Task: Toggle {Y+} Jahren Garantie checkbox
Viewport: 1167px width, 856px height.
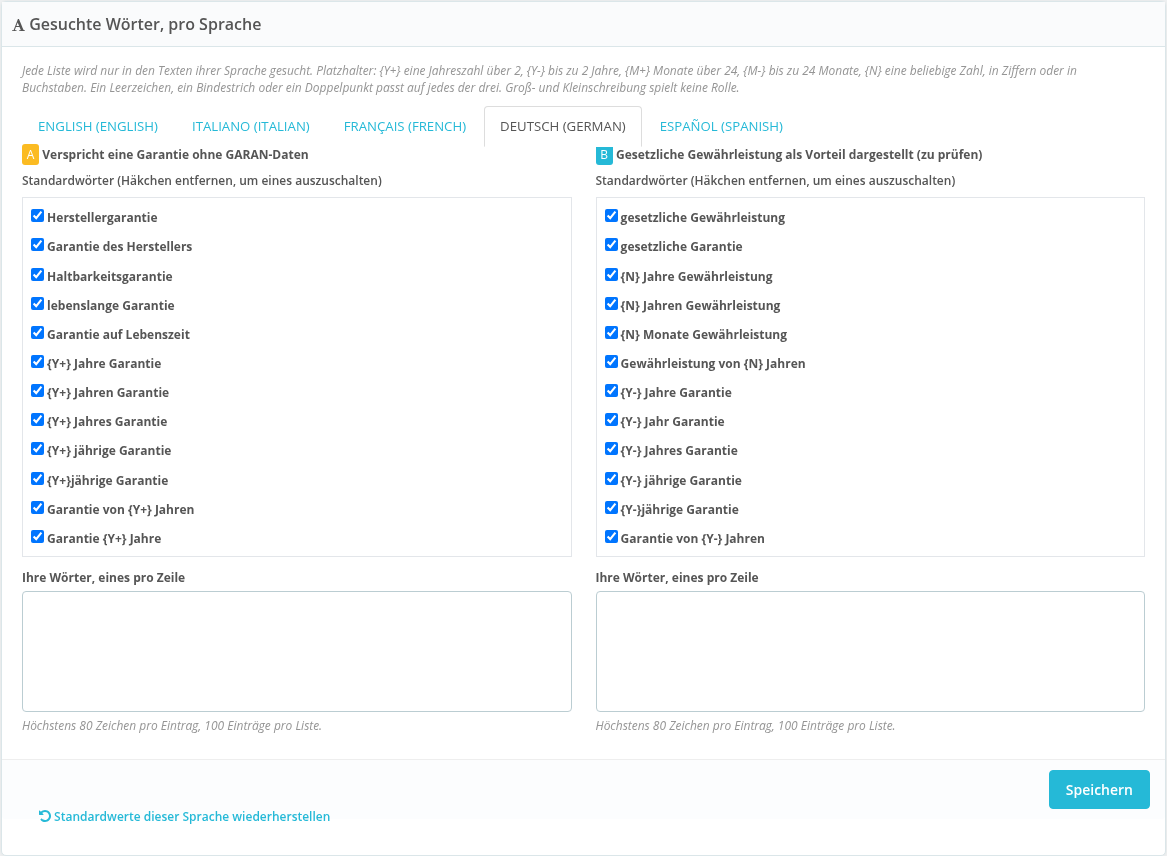Action: [37, 391]
